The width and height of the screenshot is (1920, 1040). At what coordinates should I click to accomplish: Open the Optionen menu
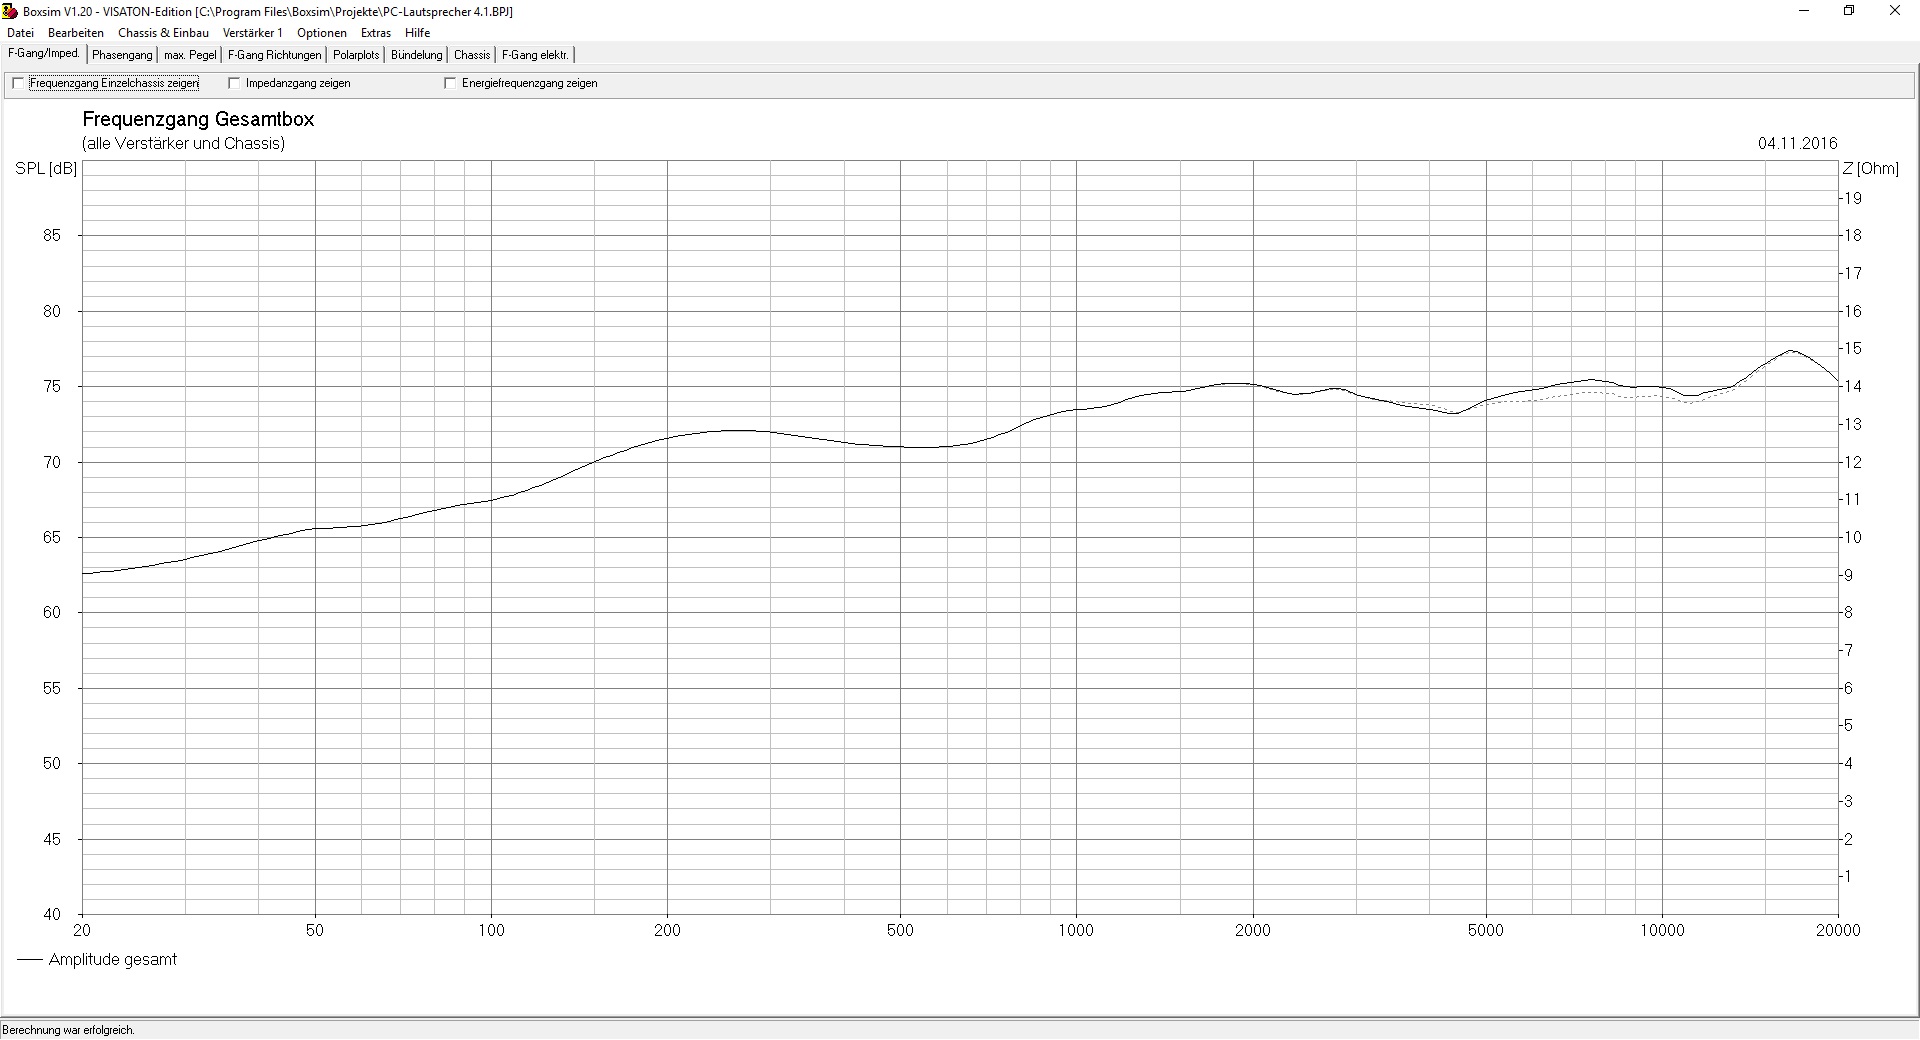point(322,33)
